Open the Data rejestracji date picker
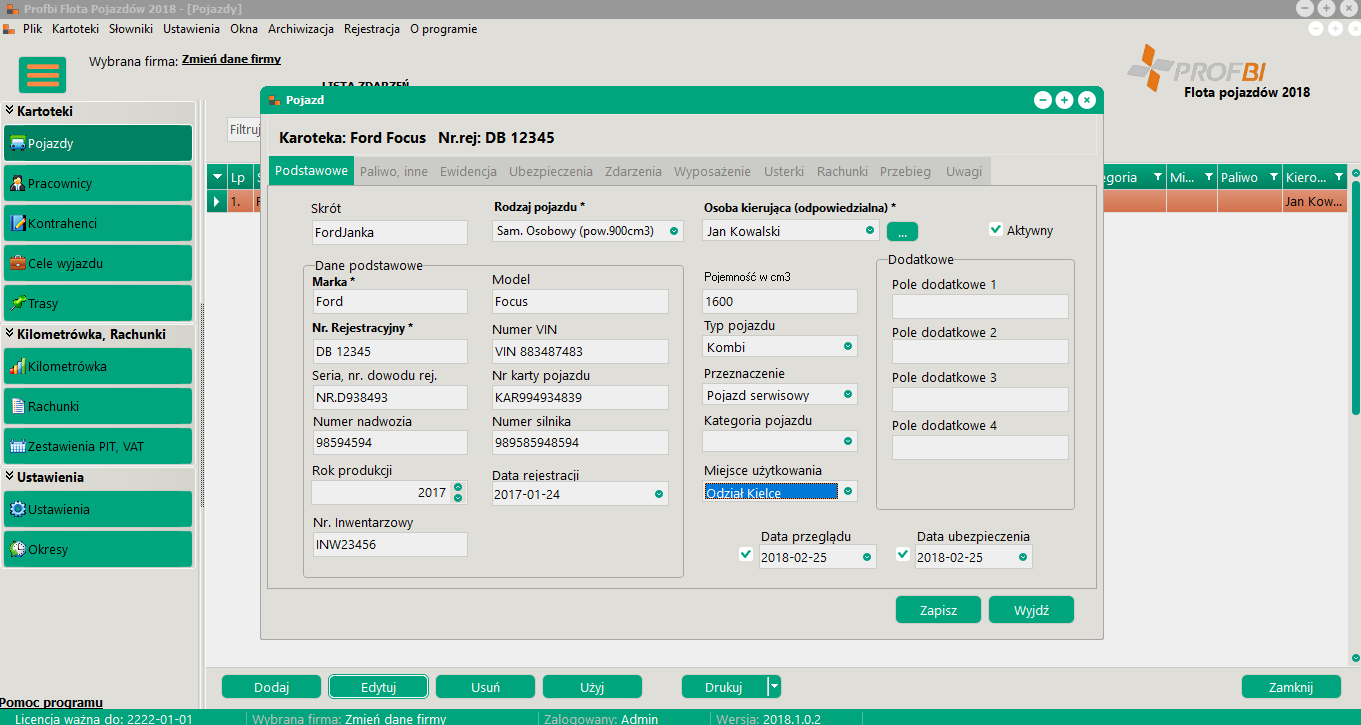Screen dimensions: 1361x725 coord(659,494)
